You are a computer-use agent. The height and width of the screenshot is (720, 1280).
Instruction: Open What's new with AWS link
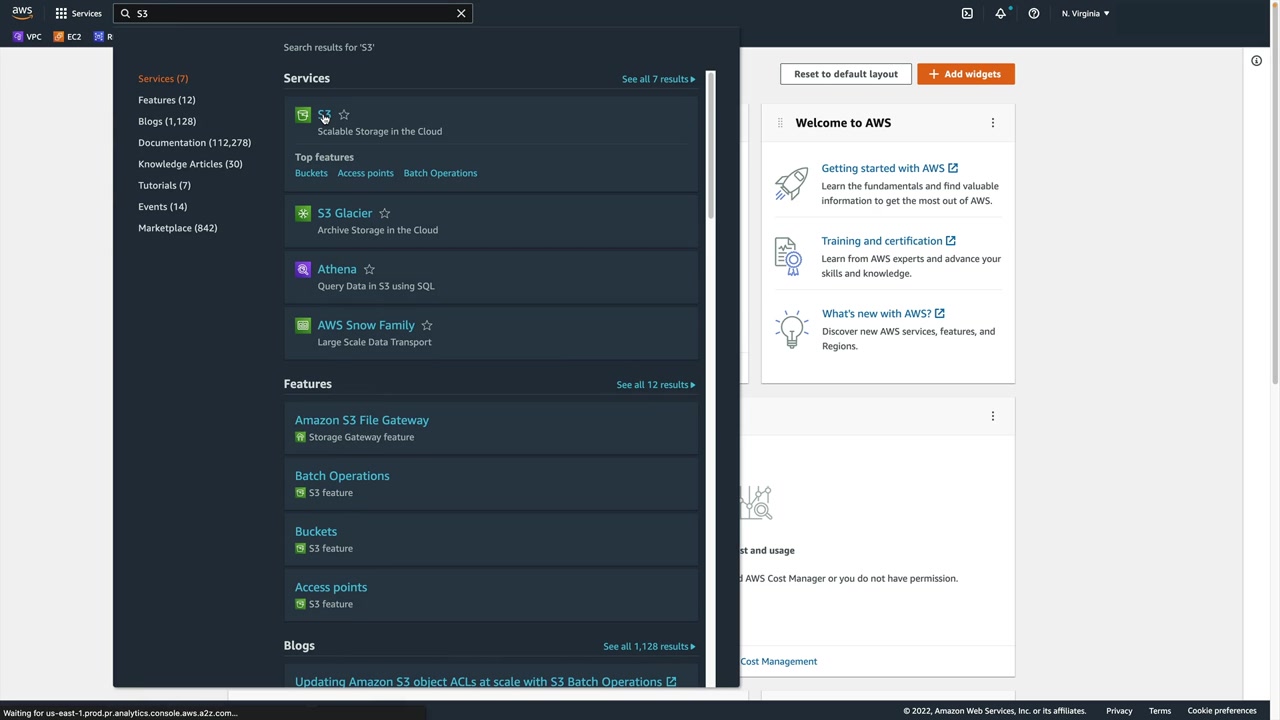click(x=883, y=314)
